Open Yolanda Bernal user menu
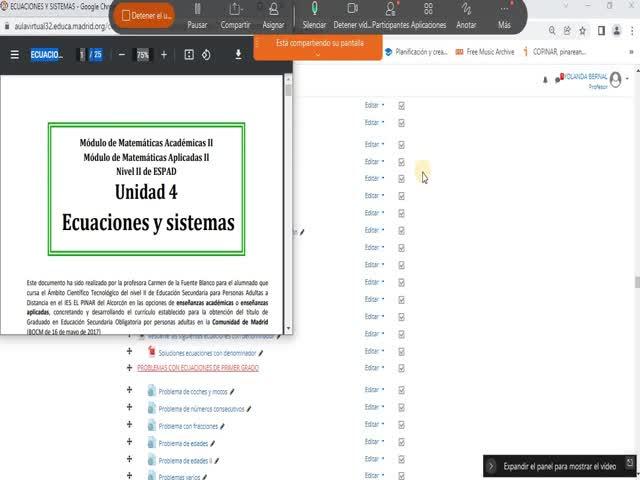The image size is (640, 480). [x=596, y=80]
